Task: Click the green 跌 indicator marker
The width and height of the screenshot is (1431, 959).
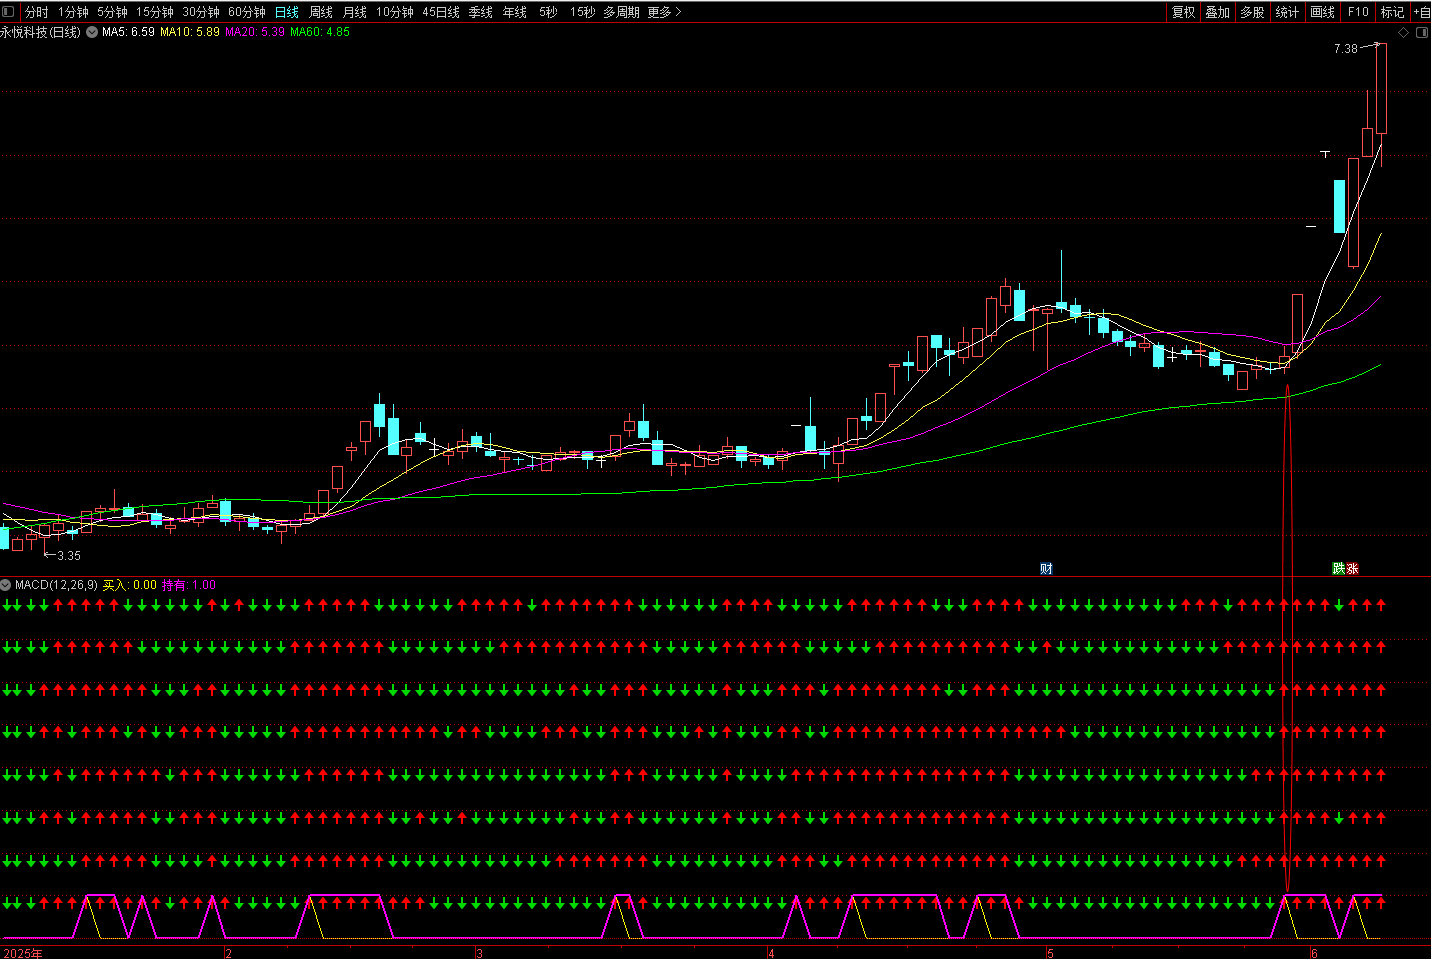Action: (1338, 569)
